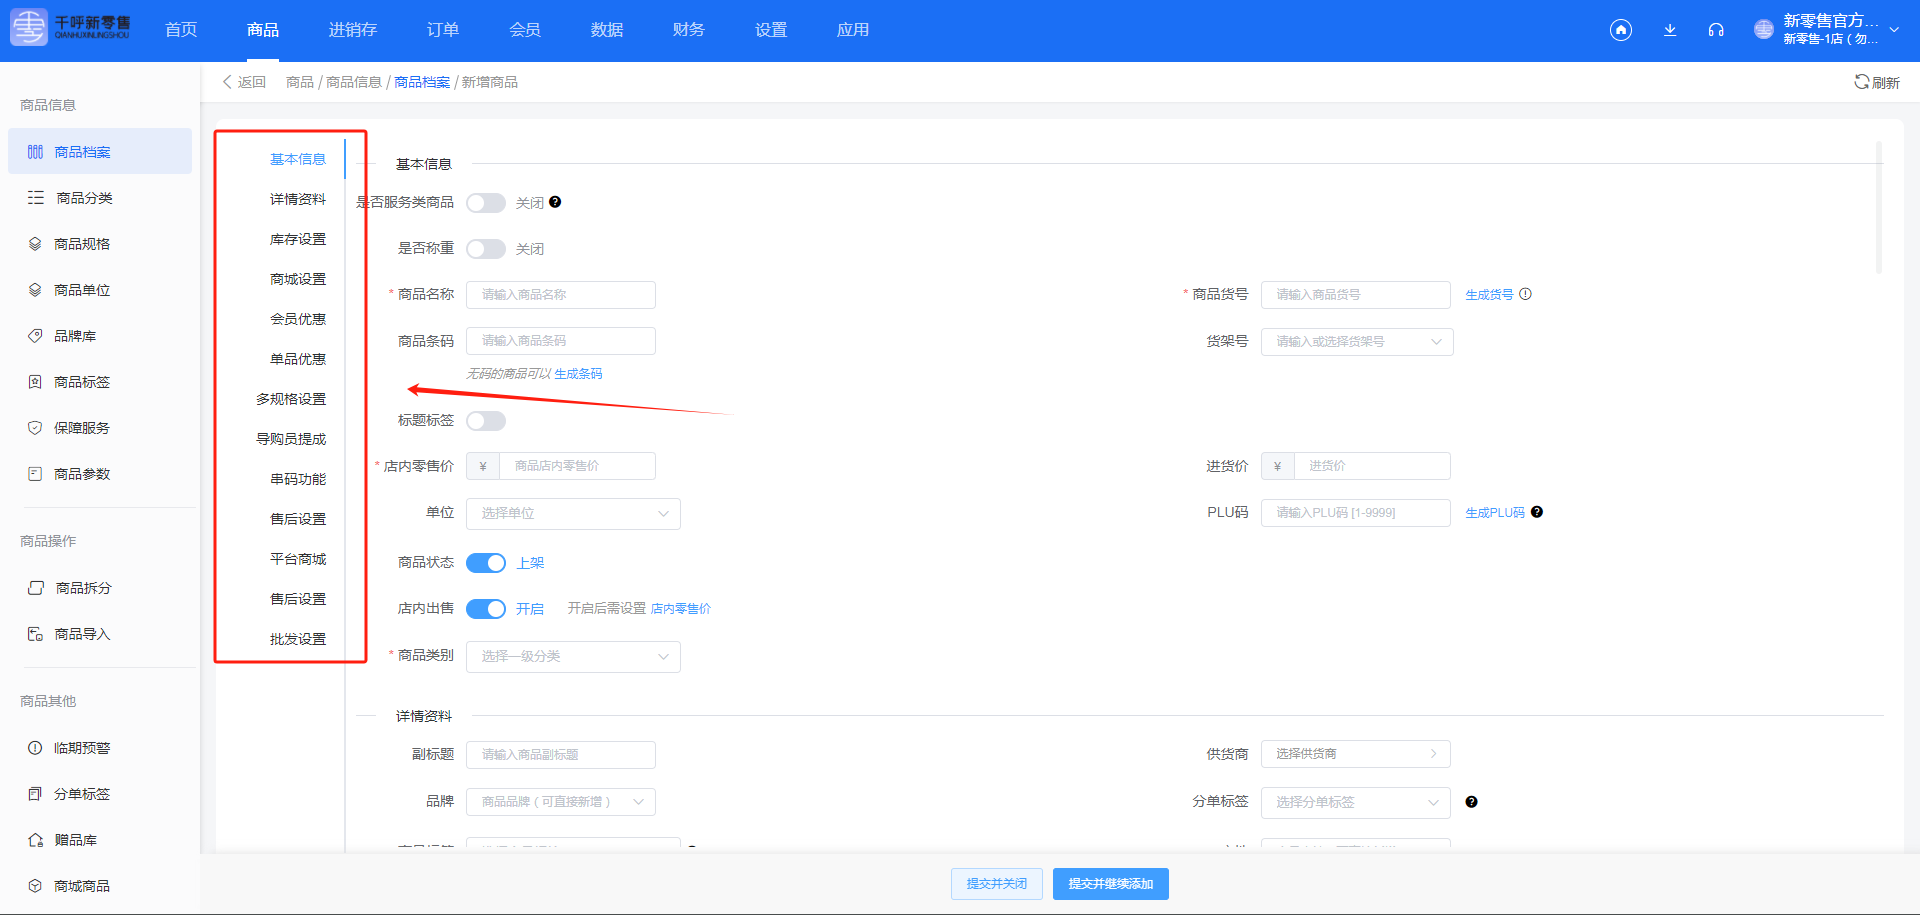Click the 商品名称 input field
Viewport: 1920px width, 915px height.
(x=561, y=295)
